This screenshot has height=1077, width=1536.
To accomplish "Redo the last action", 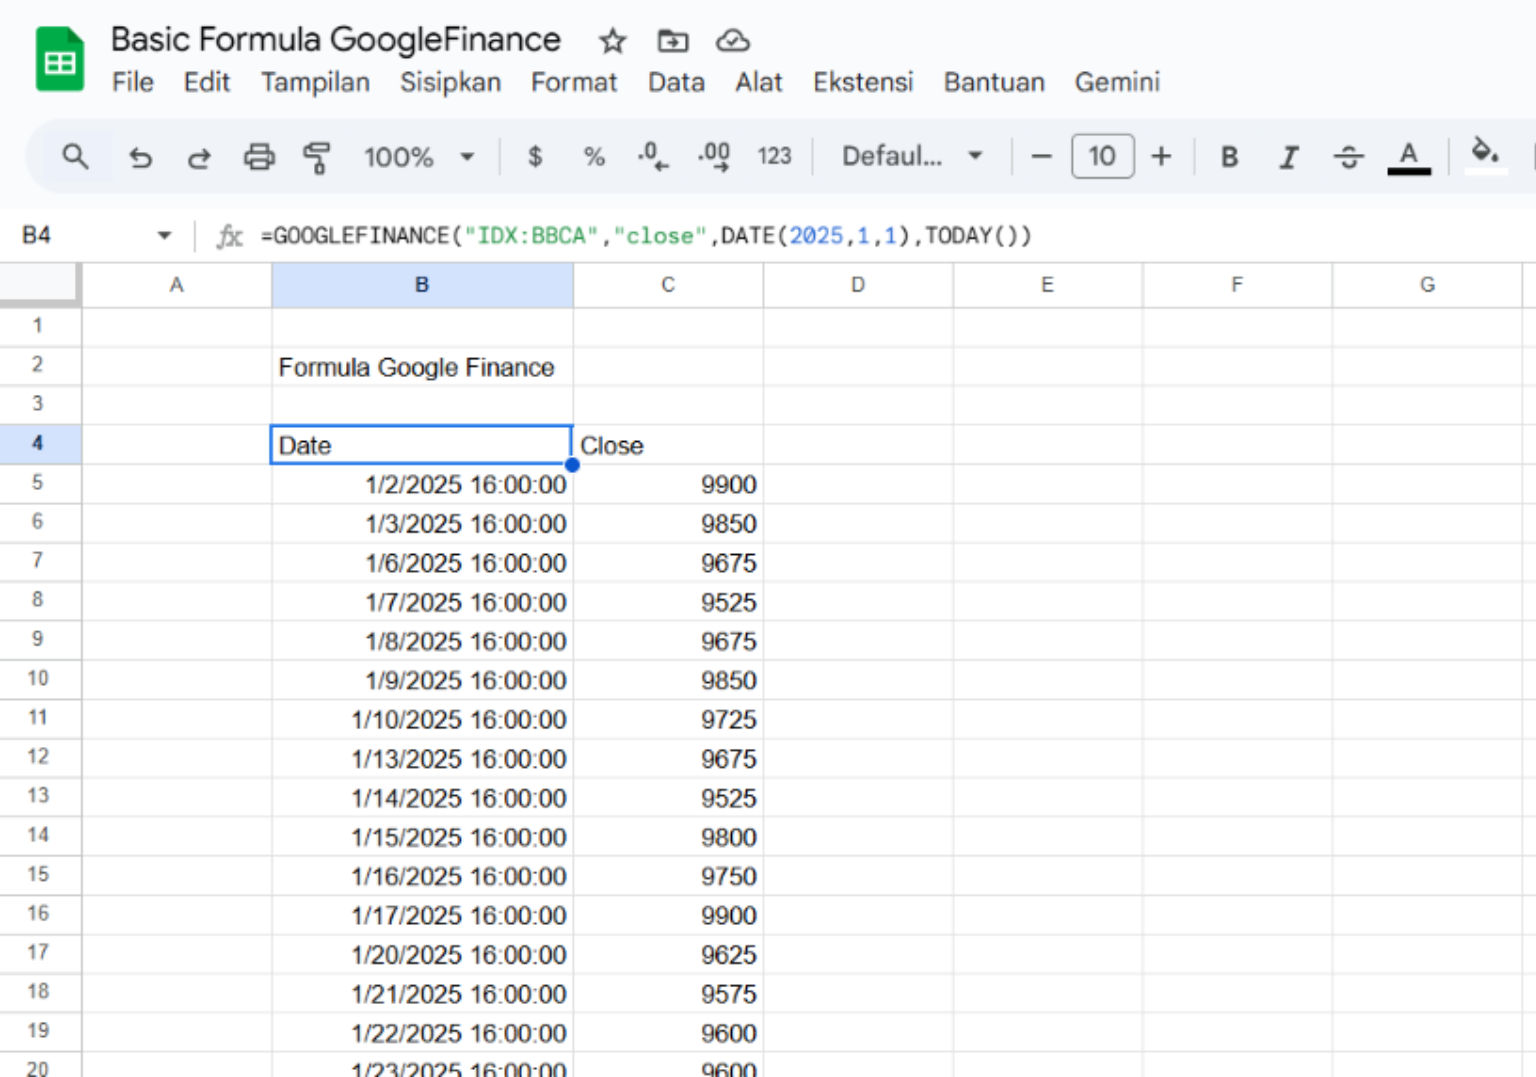I will tap(199, 157).
